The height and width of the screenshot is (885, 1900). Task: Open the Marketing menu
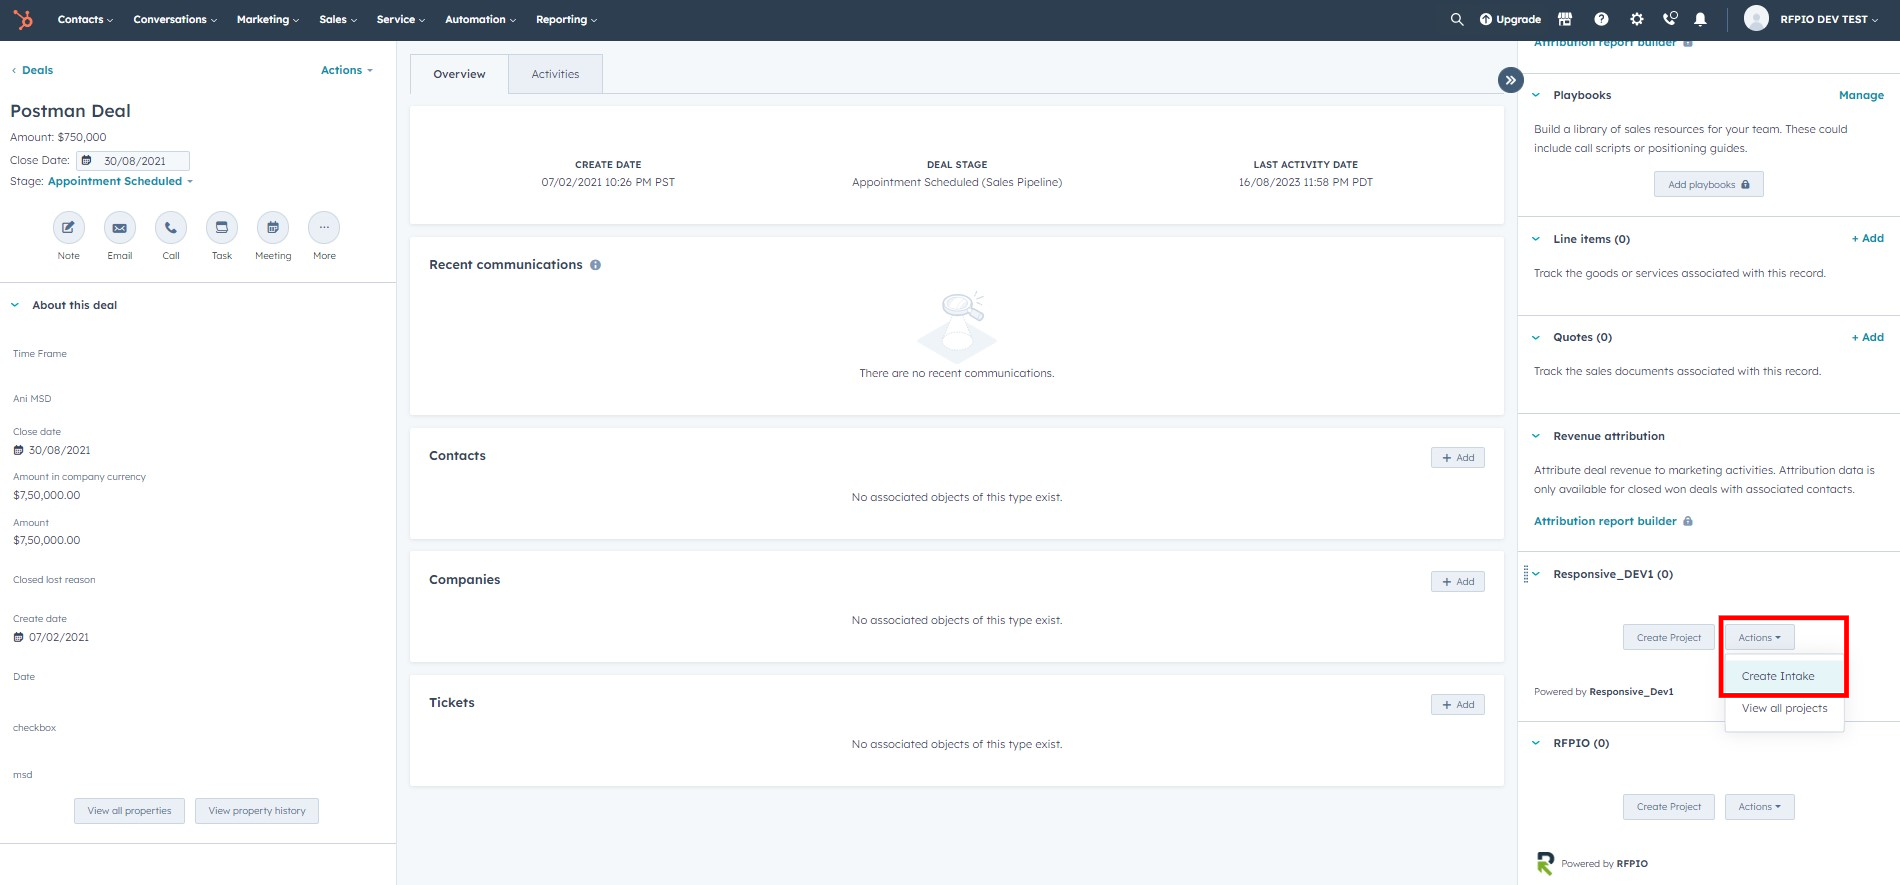268,19
